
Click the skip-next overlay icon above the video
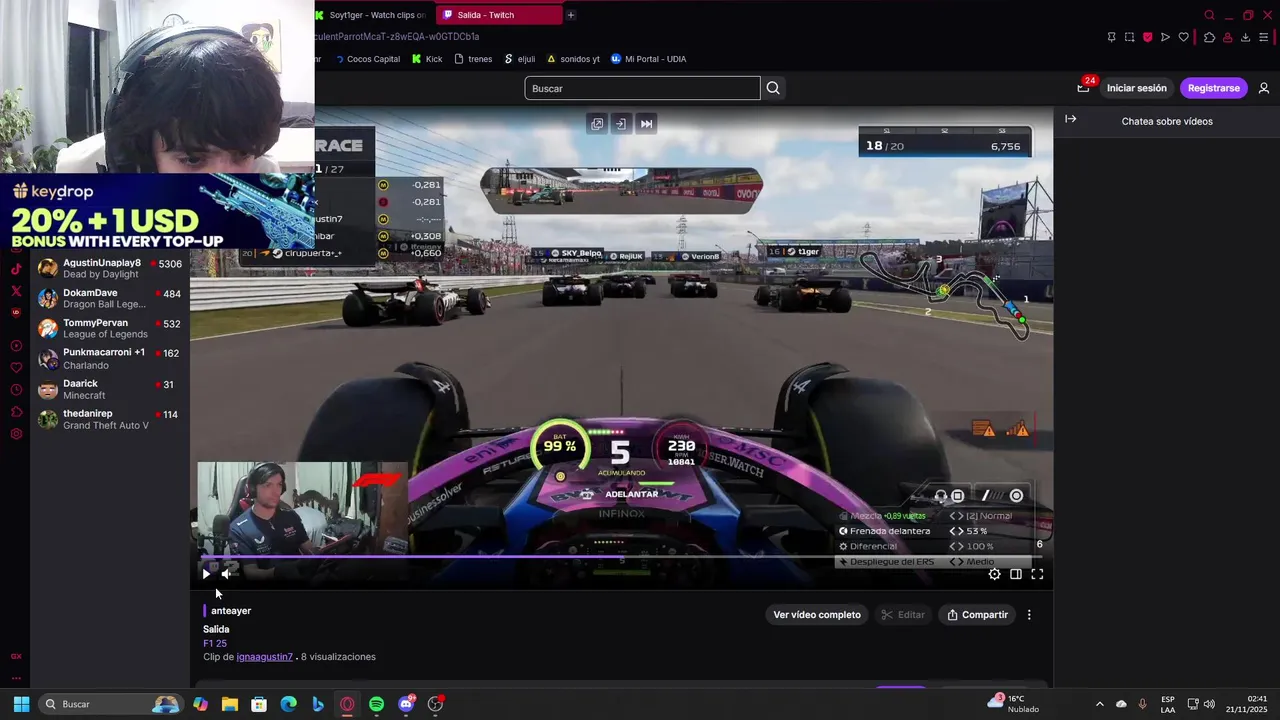pyautogui.click(x=646, y=124)
